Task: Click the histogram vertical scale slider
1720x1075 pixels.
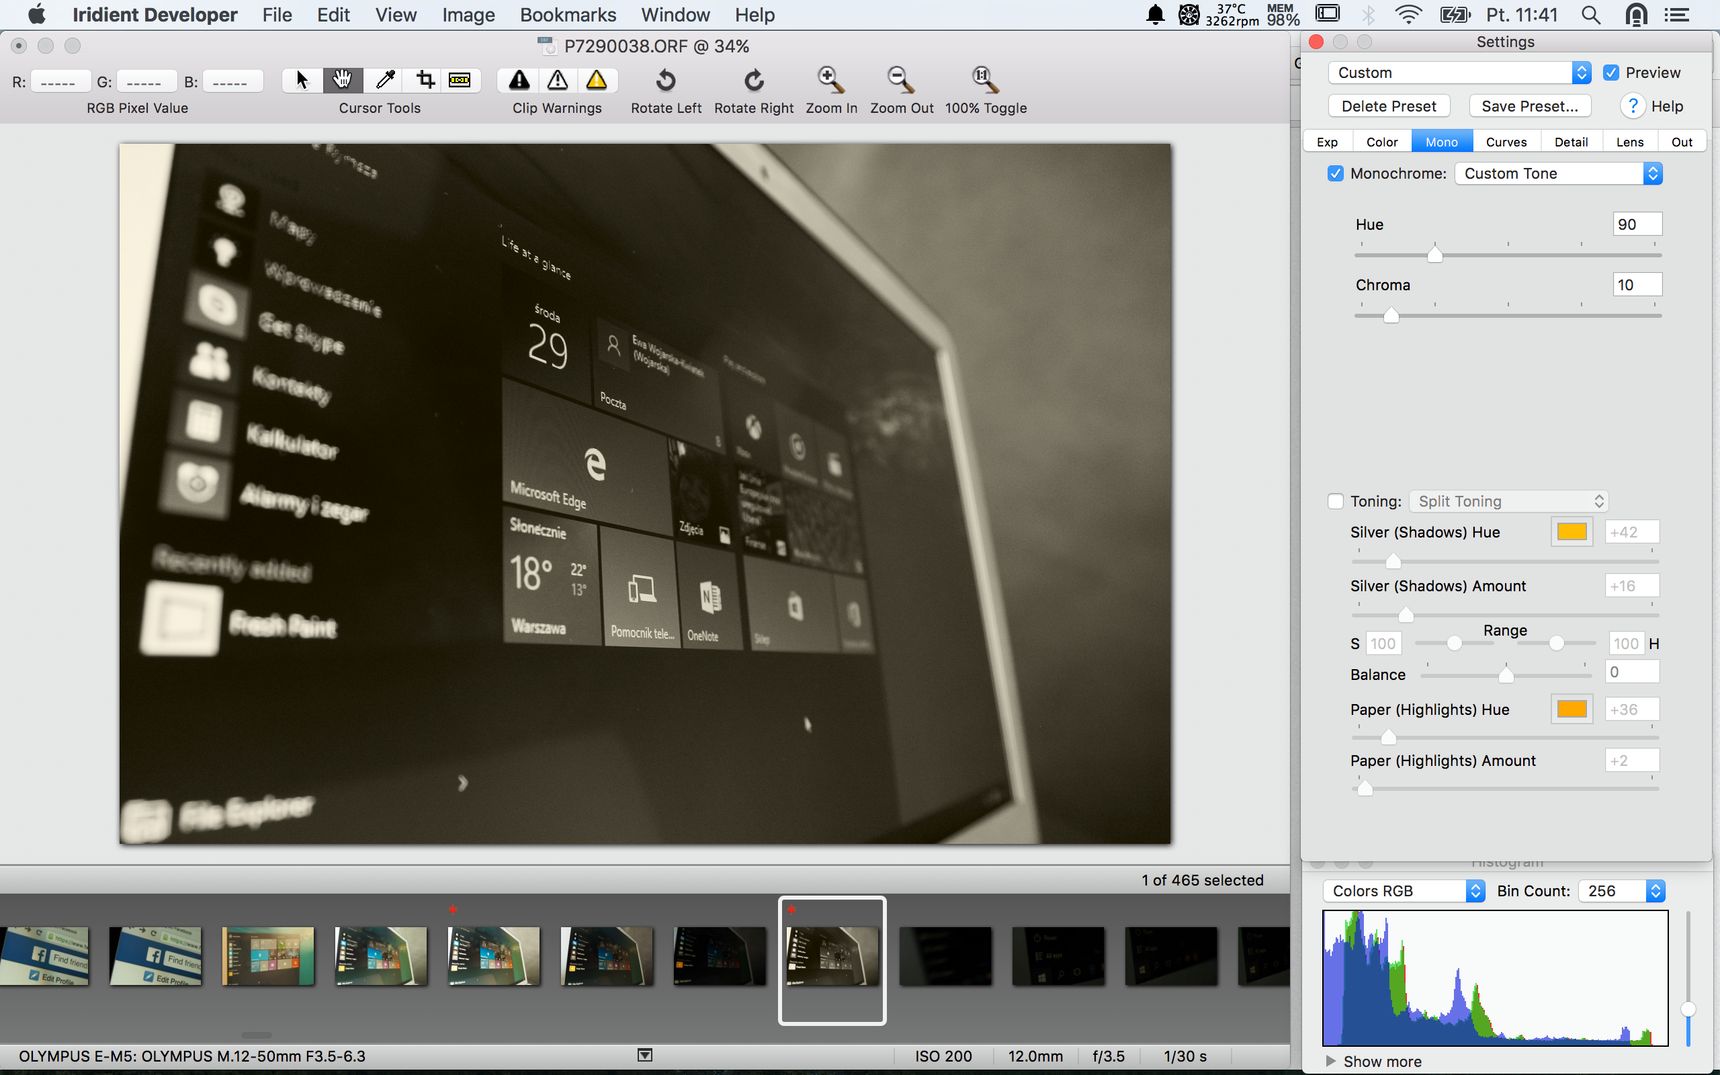Action: [1688, 1008]
